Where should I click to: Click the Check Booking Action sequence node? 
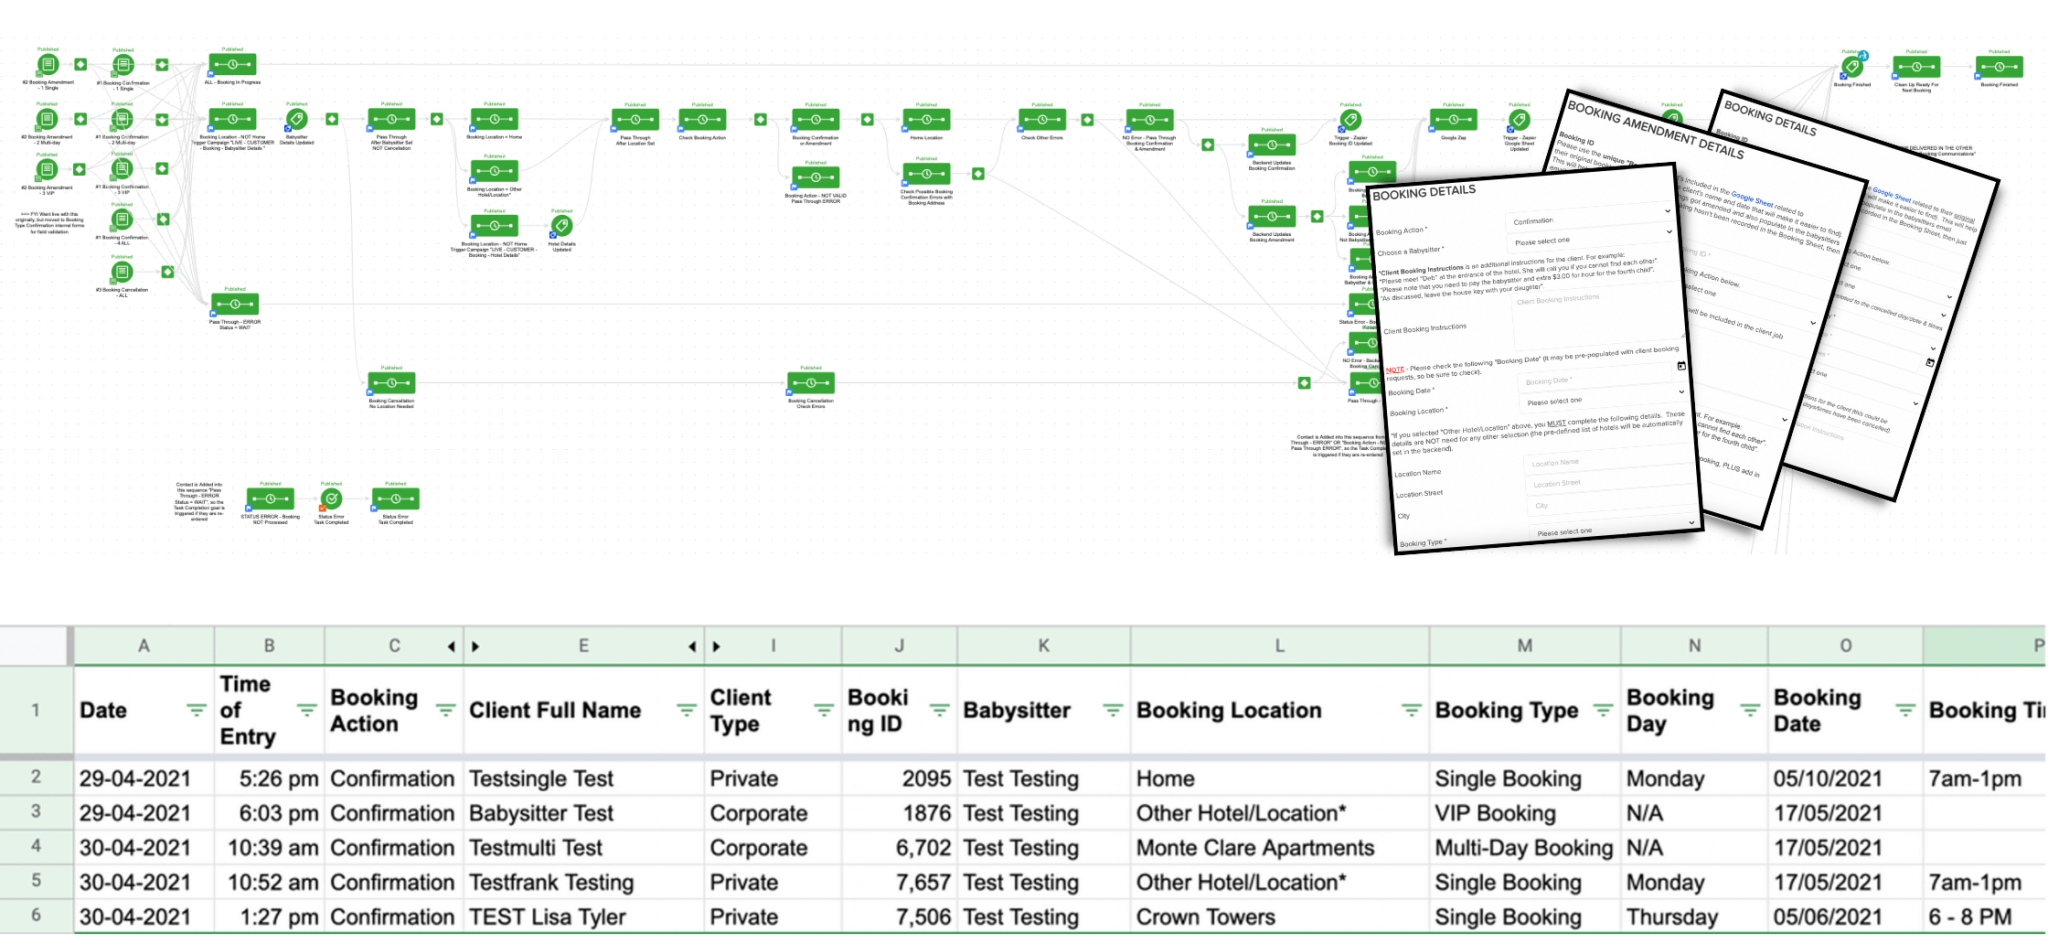coord(702,120)
